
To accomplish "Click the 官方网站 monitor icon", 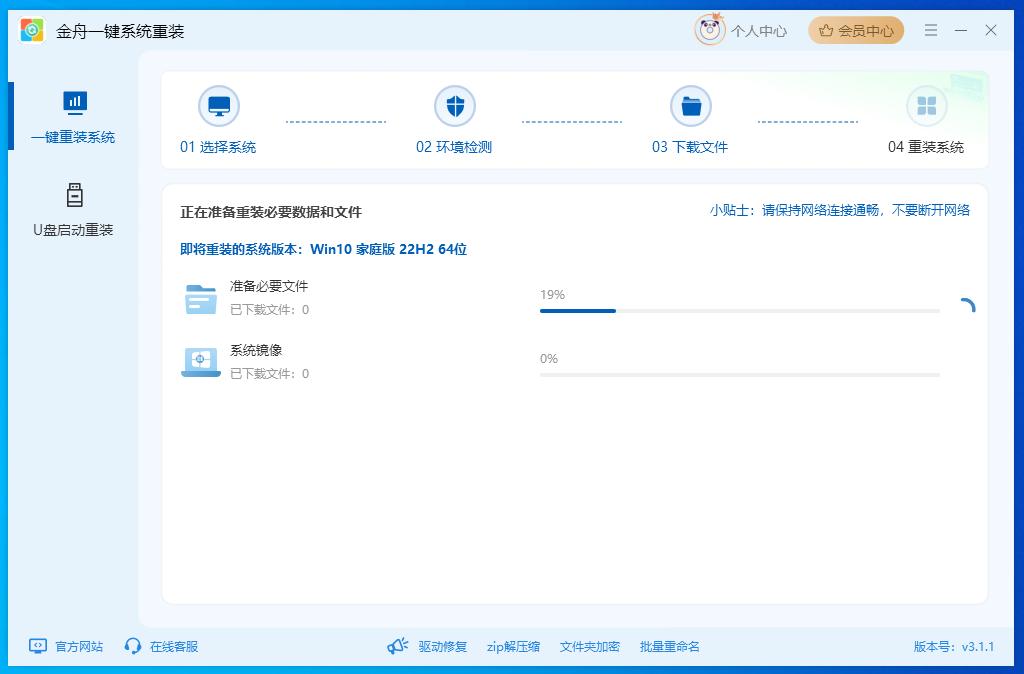I will click(37, 646).
